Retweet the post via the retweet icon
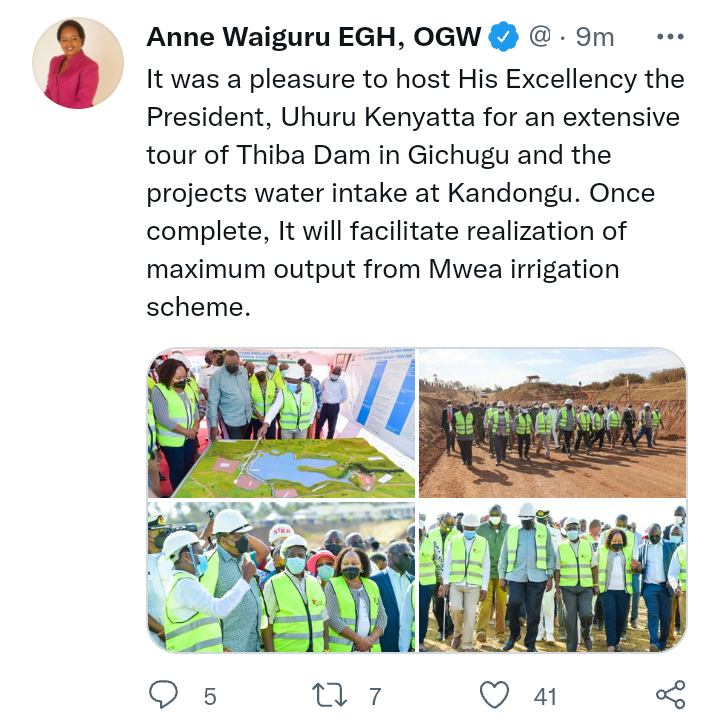This screenshot has height=727, width=720. [329, 695]
